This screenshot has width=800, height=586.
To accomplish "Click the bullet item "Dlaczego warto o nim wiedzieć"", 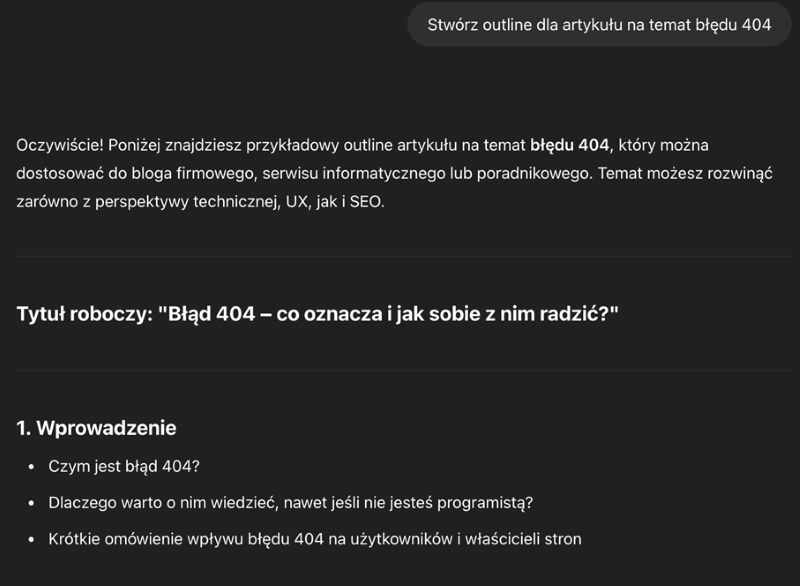I will tap(291, 503).
